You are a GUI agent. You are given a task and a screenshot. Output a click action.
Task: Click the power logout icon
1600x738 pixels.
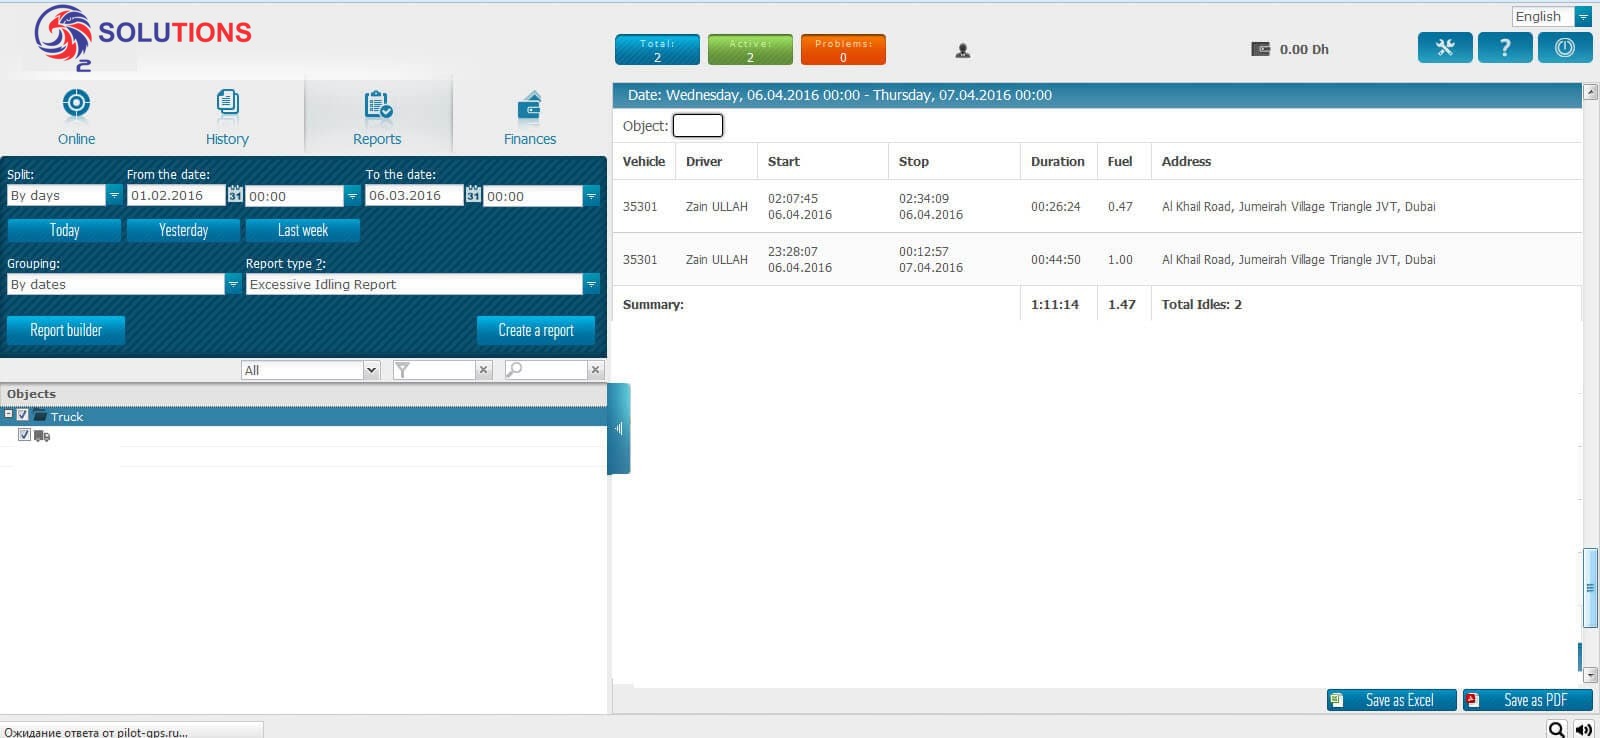(1565, 48)
